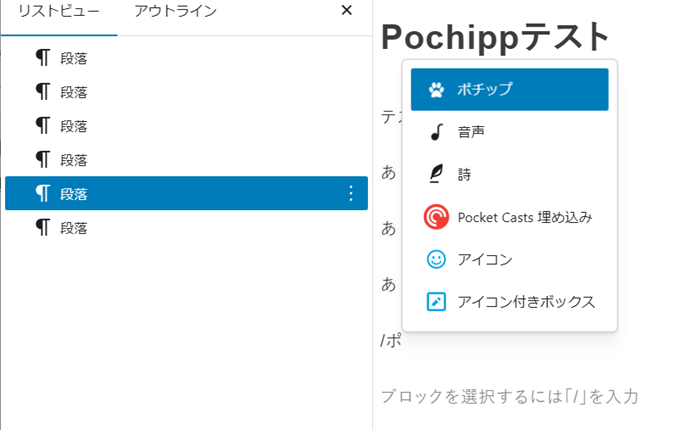This screenshot has width=676, height=430.
Task: Click the pilcrow icon of the highlighted 段落
Action: point(43,193)
